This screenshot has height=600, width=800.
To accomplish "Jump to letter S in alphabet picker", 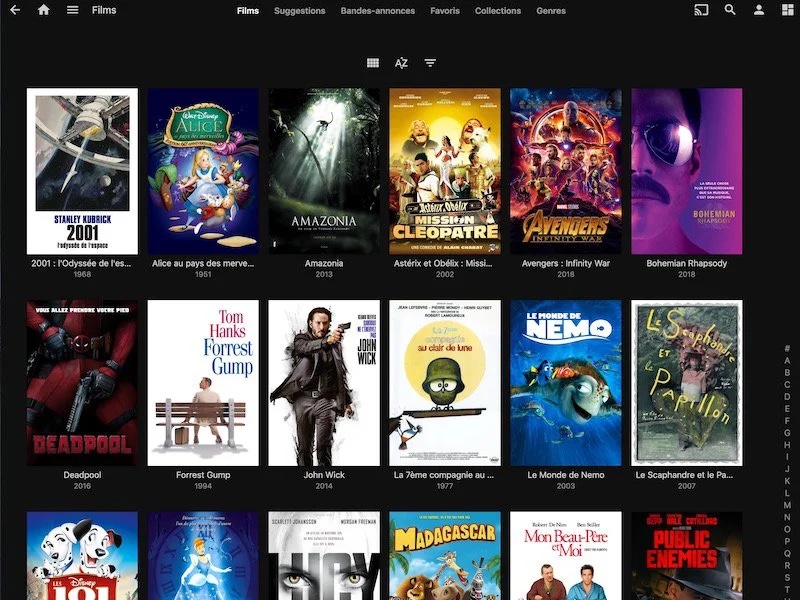I will (787, 577).
